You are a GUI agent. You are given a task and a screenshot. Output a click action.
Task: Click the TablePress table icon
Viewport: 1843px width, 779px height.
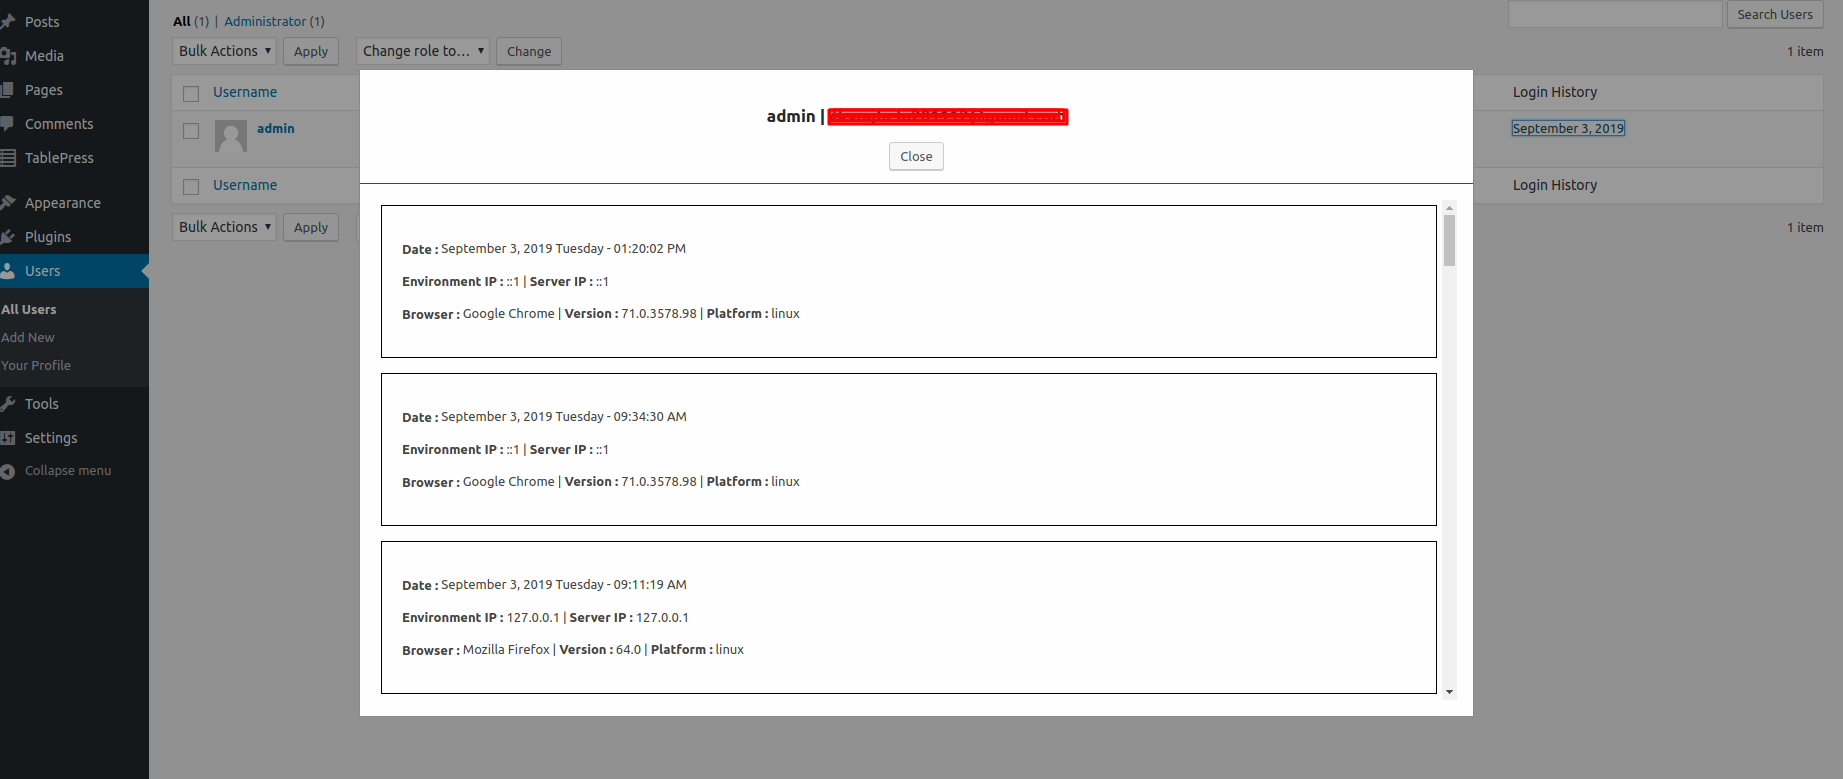click(8, 158)
